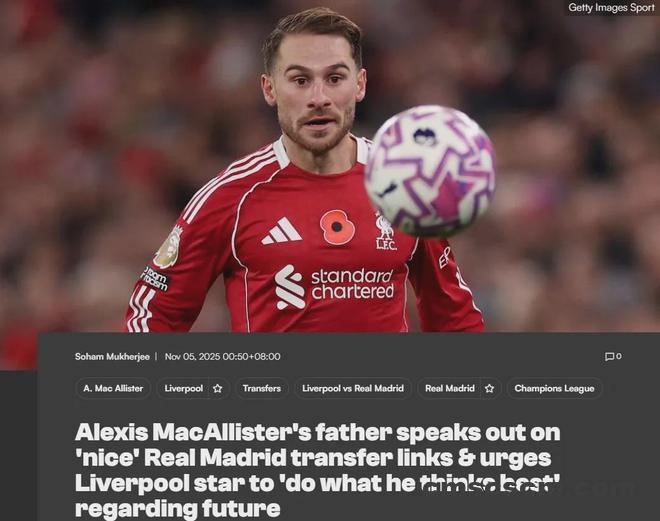660x521 pixels.
Task: Open the Liverpool tag
Action: coord(184,388)
